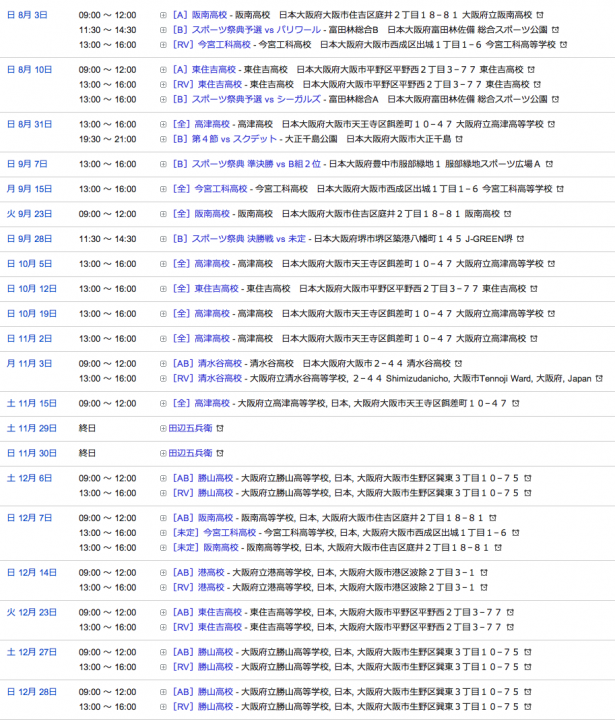Select the 19:30 ～ 21:00 time on 8月31日

pos(107,139)
